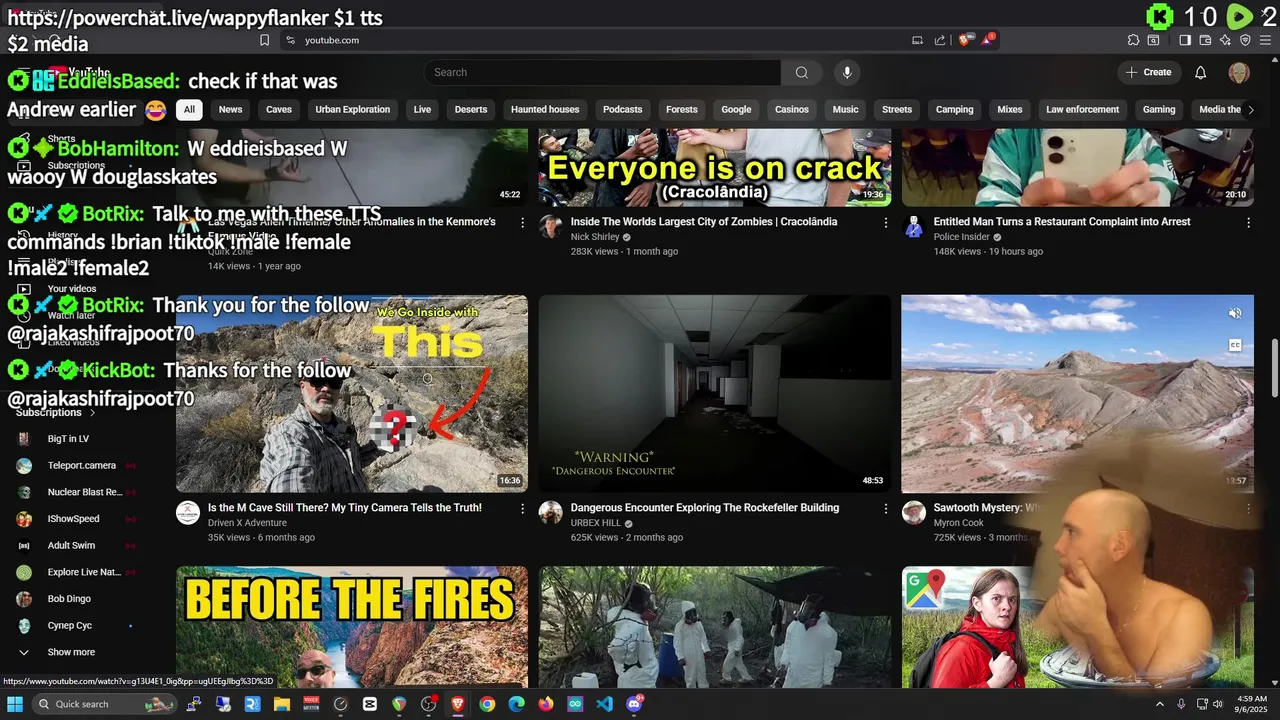The height and width of the screenshot is (720, 1280).
Task: Open Brave Wallet icon
Action: click(x=1206, y=40)
